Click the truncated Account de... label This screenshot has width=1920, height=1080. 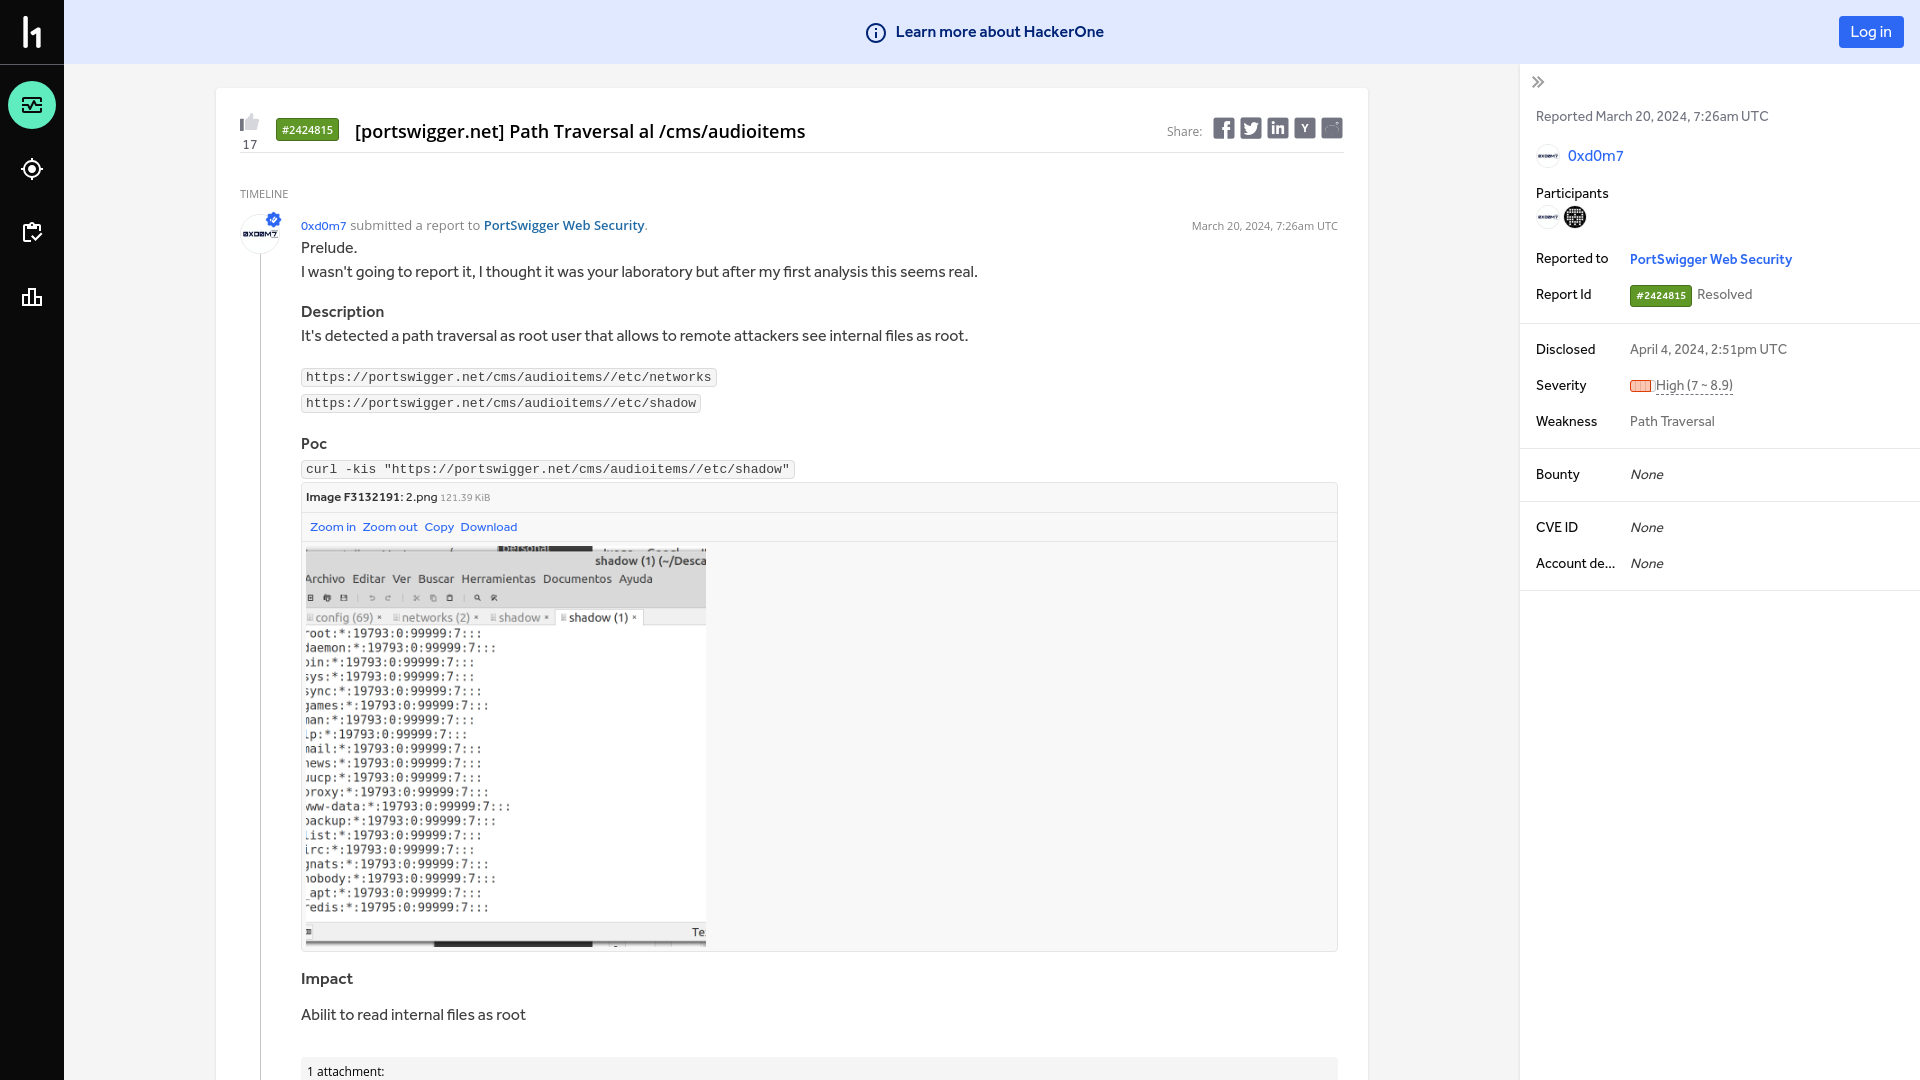tap(1575, 564)
